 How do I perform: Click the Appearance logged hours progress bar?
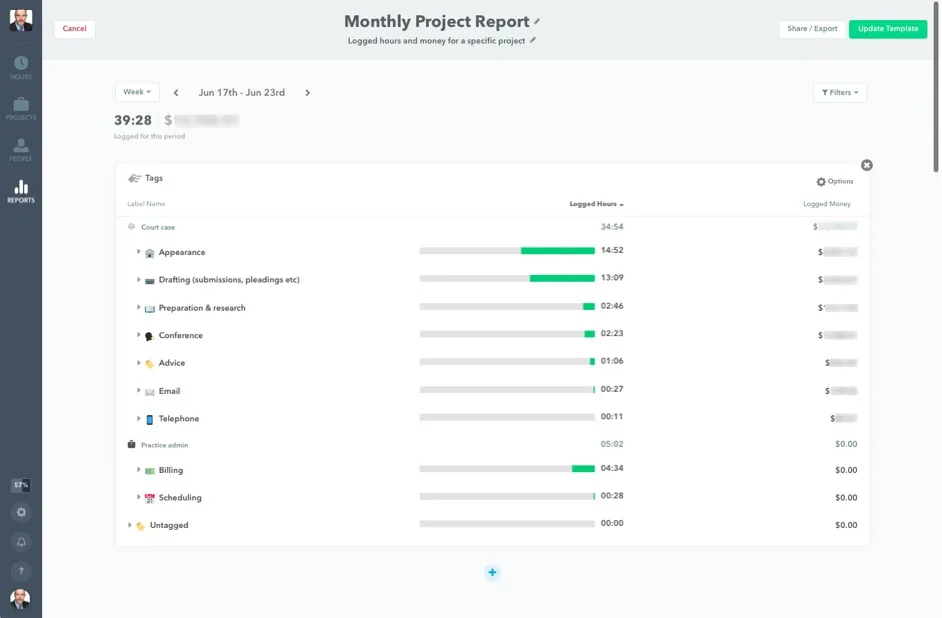pyautogui.click(x=507, y=252)
